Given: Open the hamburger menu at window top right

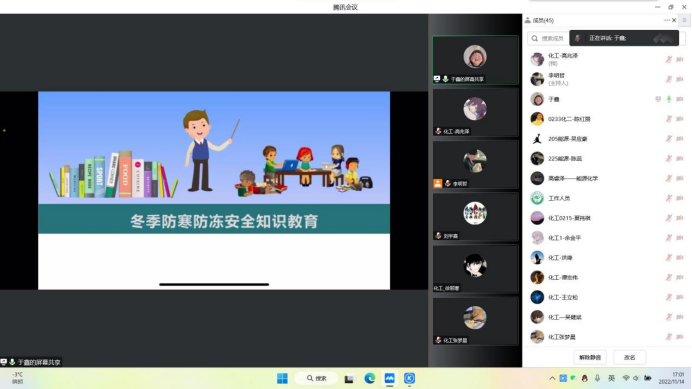Looking at the screenshot, I should tap(684, 20).
